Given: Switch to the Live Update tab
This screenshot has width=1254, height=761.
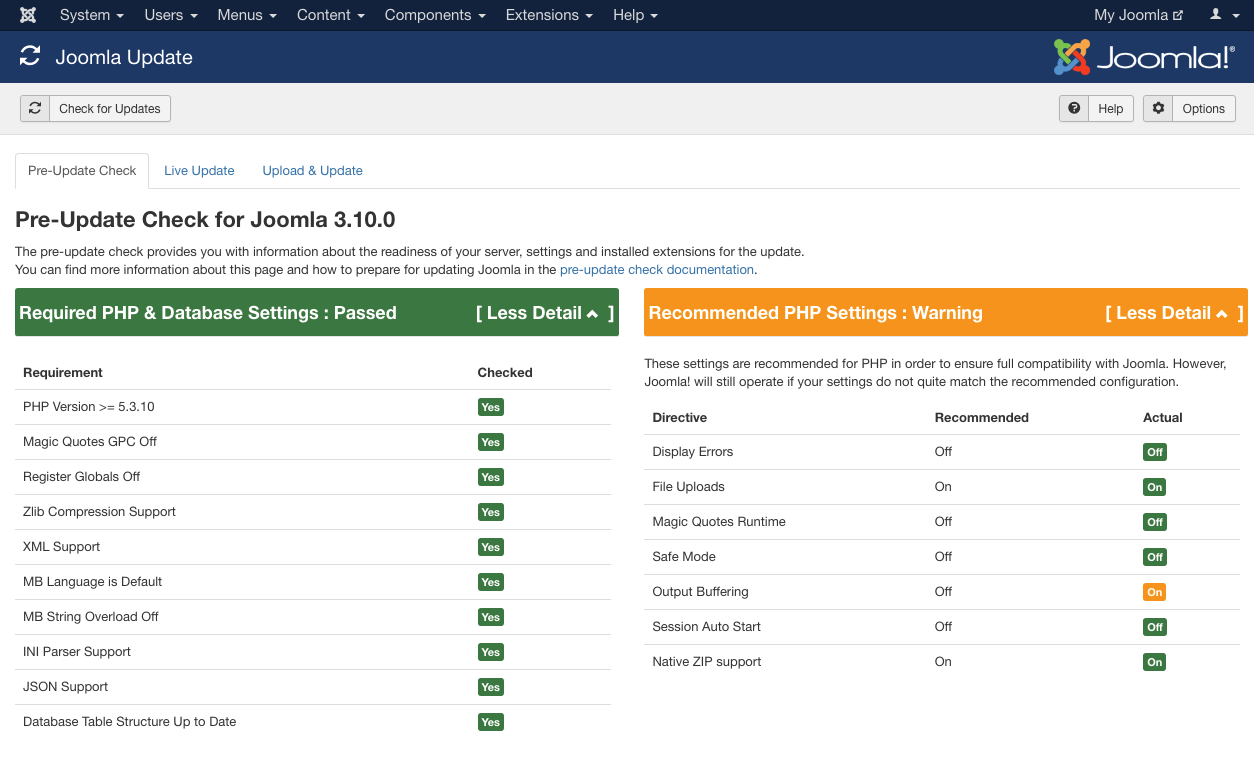Looking at the screenshot, I should tap(199, 171).
